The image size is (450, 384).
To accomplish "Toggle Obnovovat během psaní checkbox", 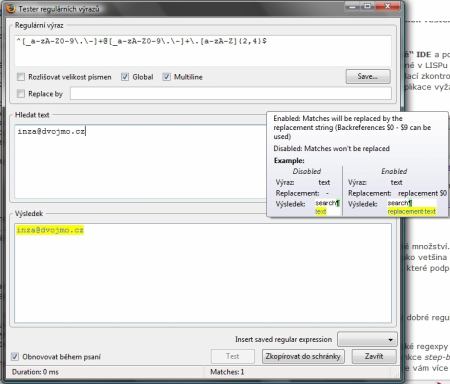I will coord(15,357).
